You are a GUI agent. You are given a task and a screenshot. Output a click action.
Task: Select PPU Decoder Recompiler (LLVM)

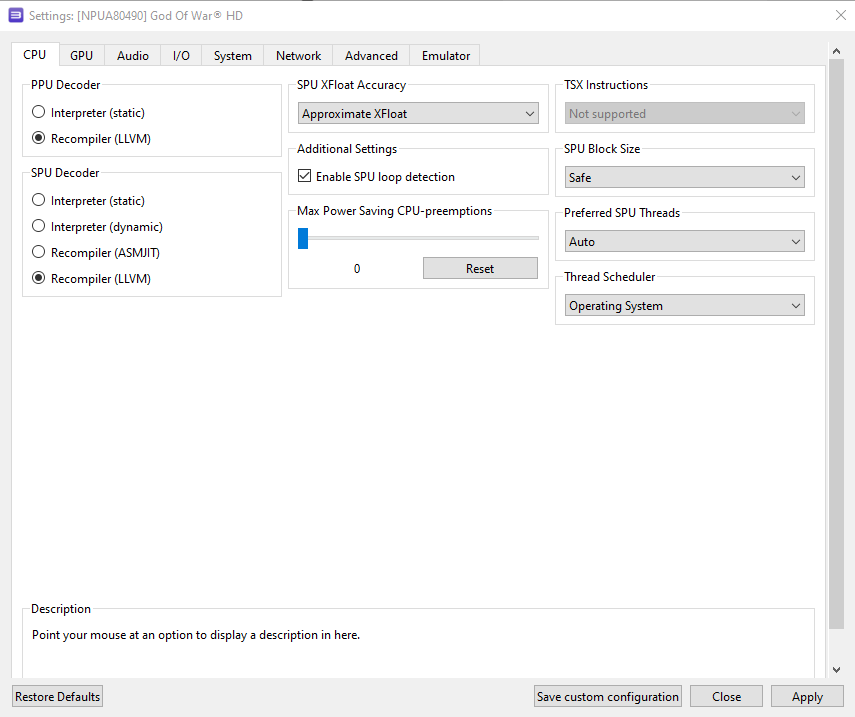coord(39,138)
